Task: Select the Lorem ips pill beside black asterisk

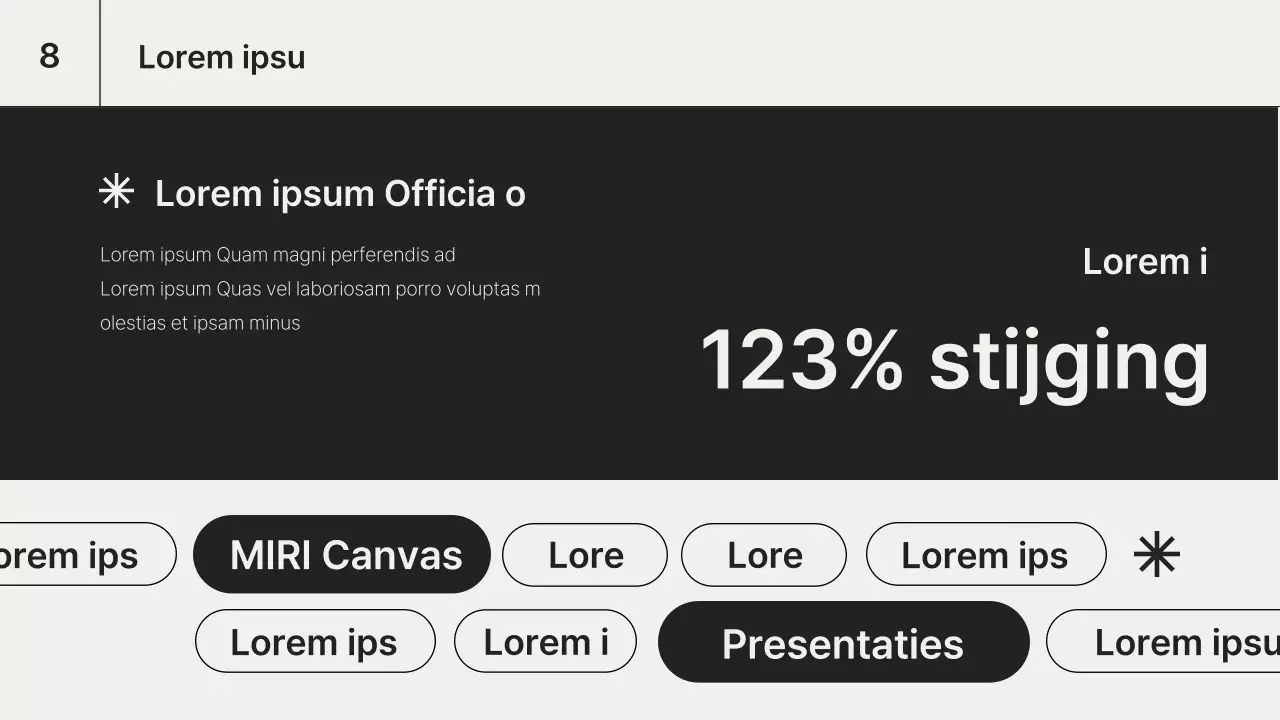Action: tap(985, 555)
